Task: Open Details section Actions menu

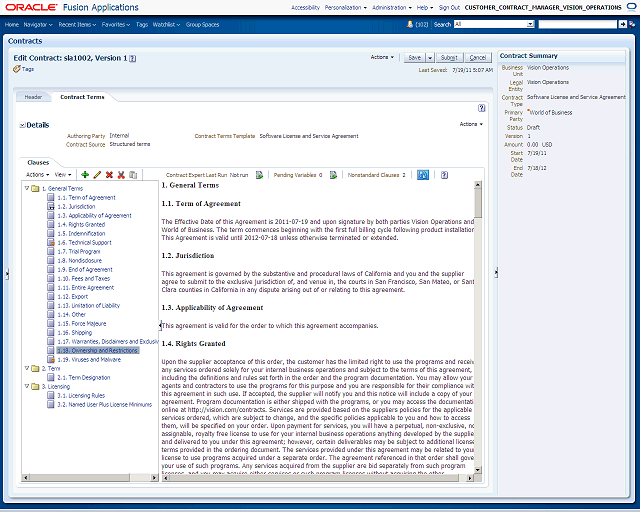Action: [x=471, y=124]
